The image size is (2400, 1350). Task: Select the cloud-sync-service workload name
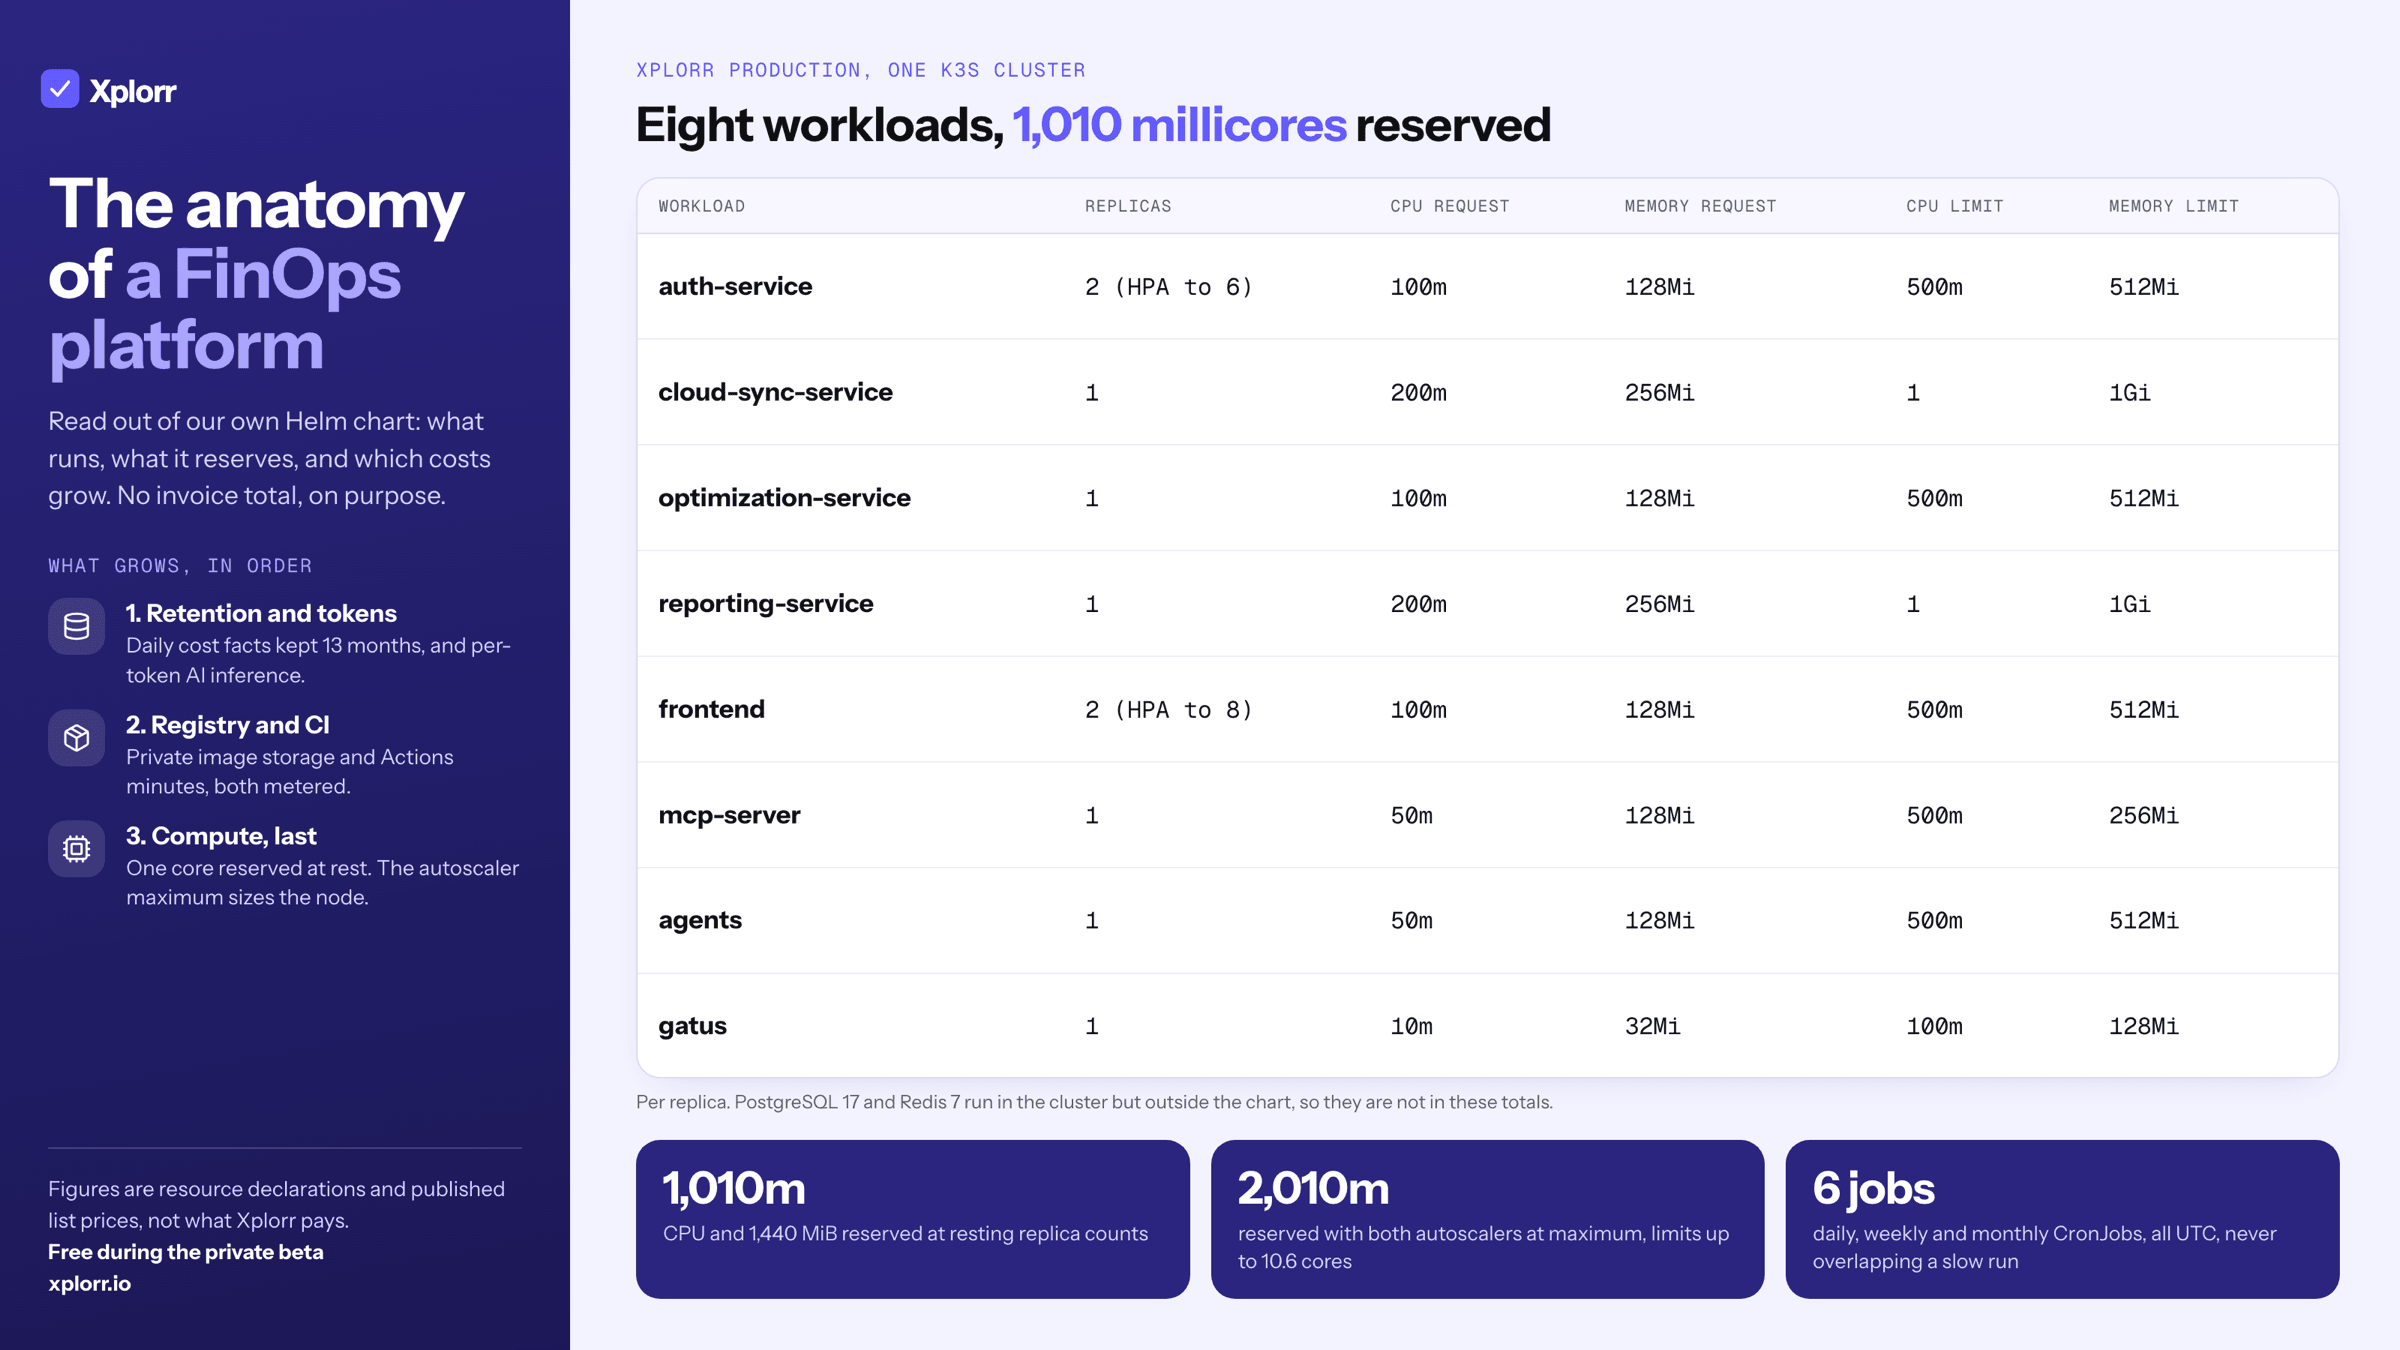(x=775, y=392)
